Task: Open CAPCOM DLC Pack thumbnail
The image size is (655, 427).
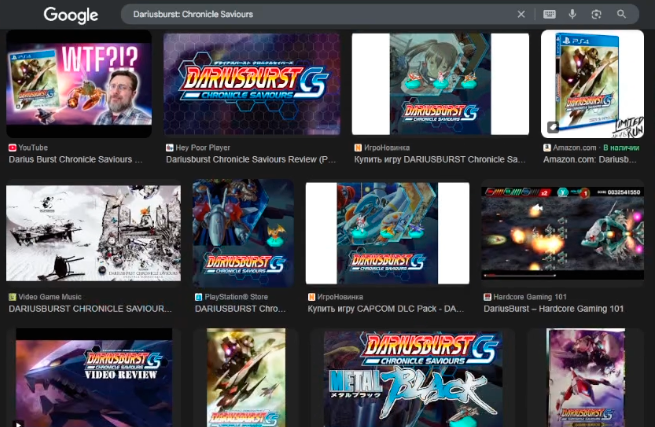Action: coord(387,233)
